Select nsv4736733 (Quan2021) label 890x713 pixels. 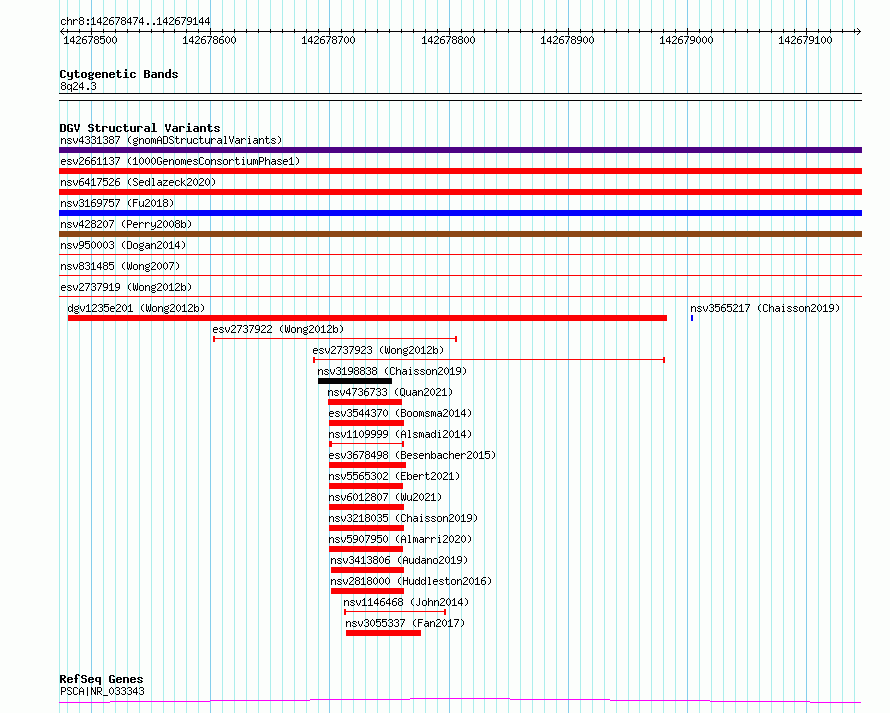(x=390, y=392)
